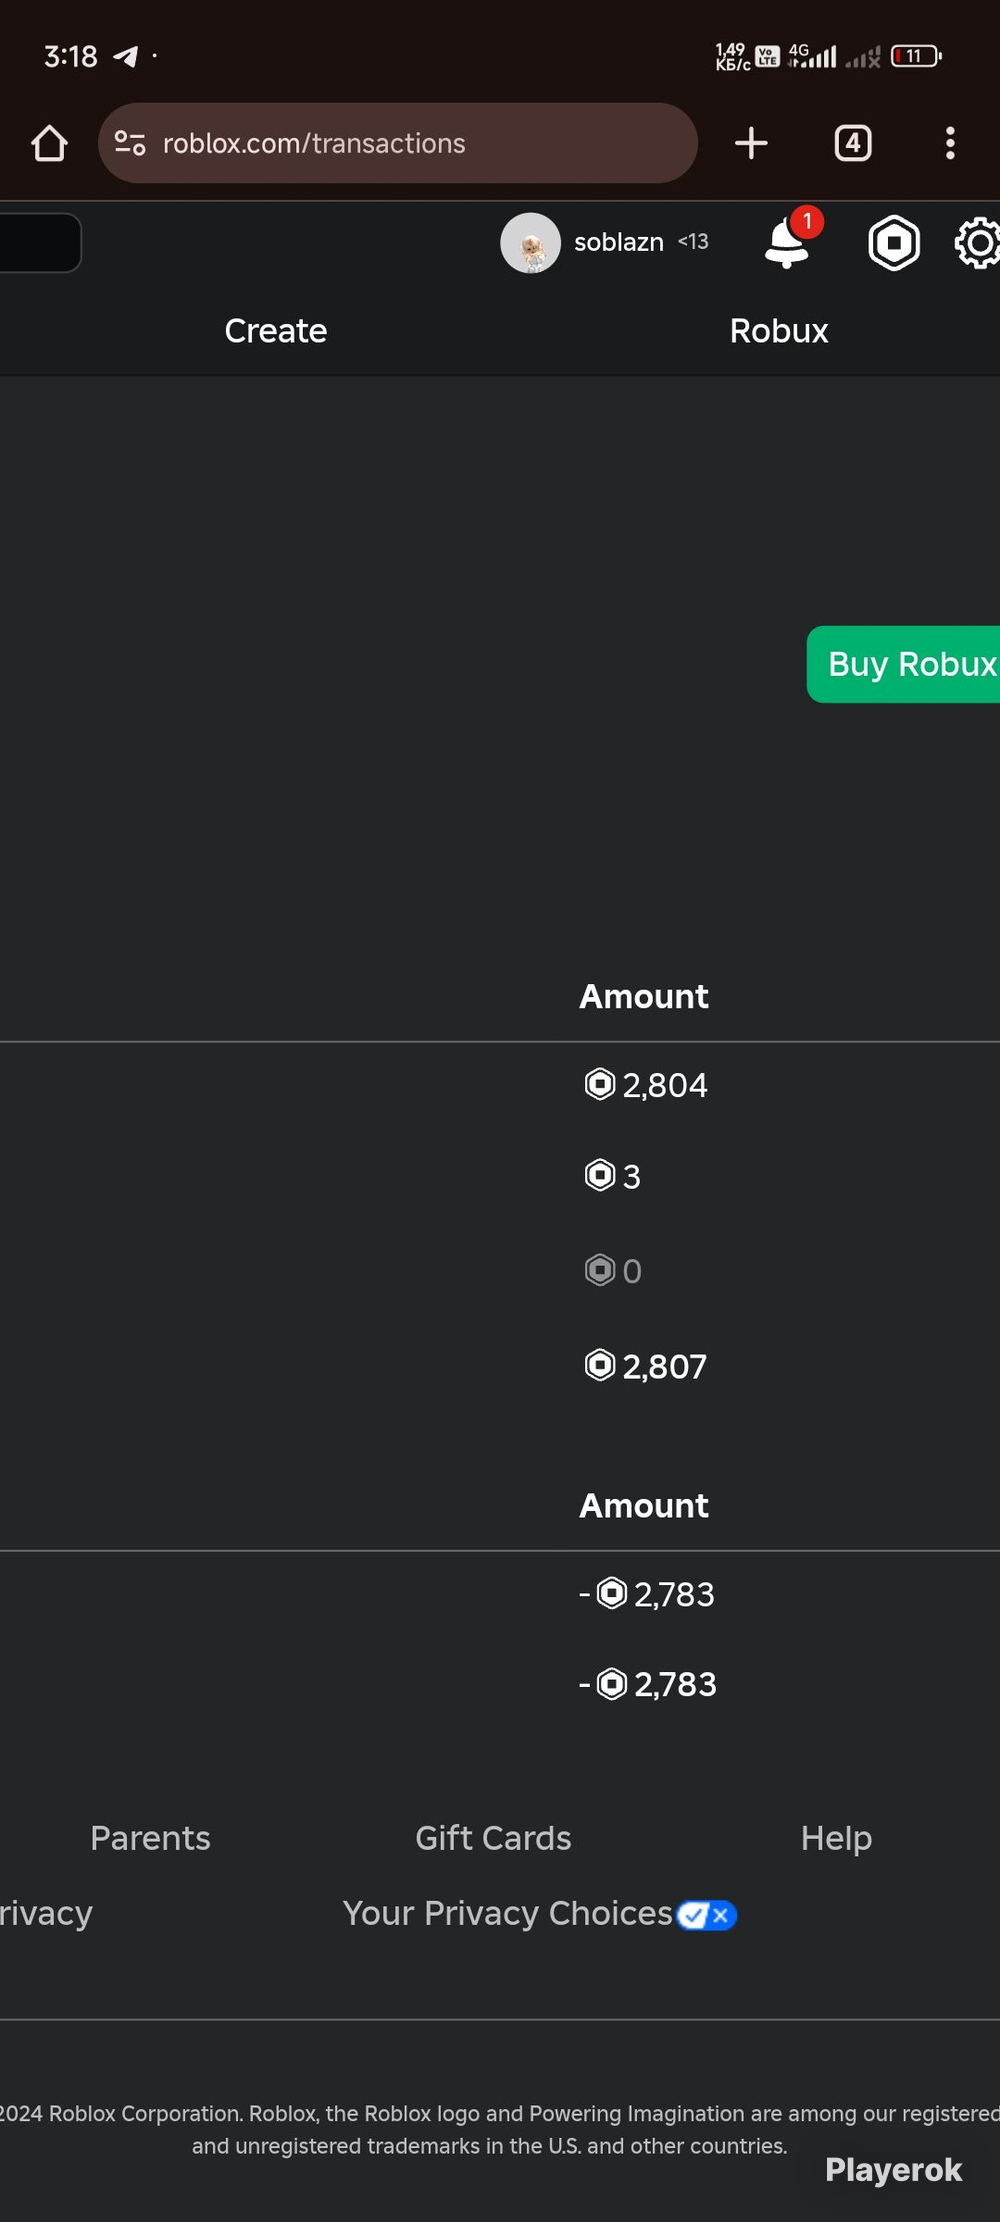This screenshot has width=1000, height=2222.
Task: Switch to the Create tab
Action: coord(276,331)
